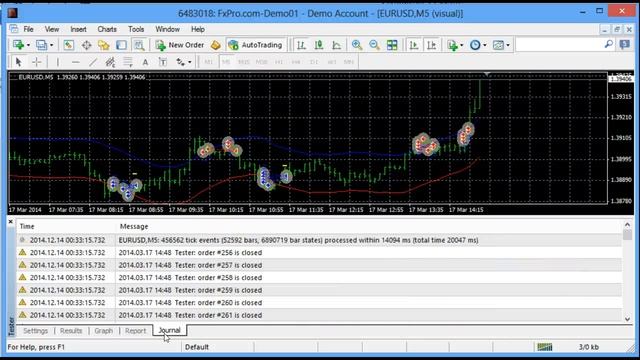Open the File menu
Viewport: 640px width, 360px height.
click(28, 29)
